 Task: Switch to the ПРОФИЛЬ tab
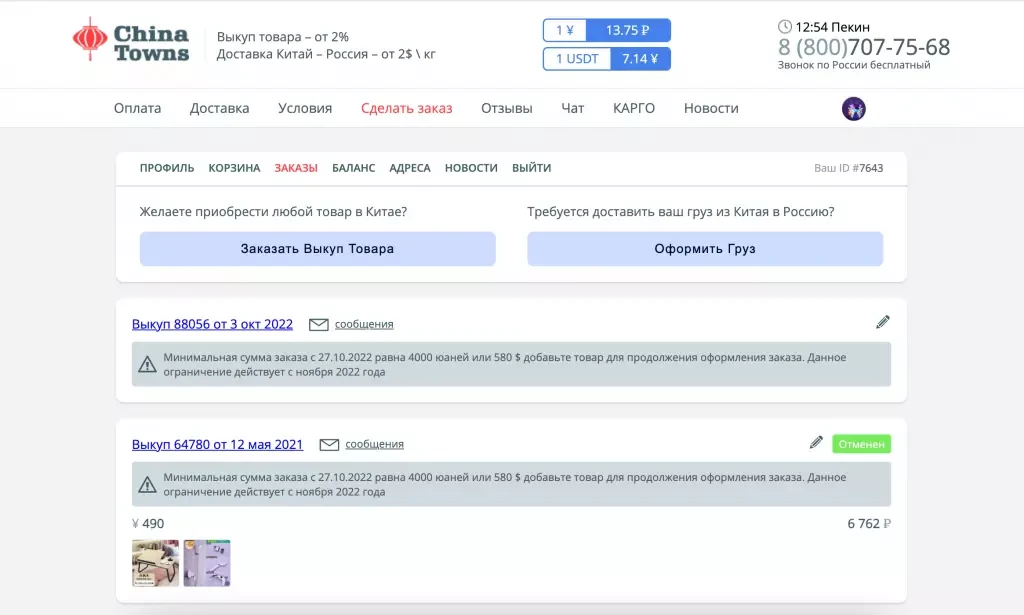[167, 168]
